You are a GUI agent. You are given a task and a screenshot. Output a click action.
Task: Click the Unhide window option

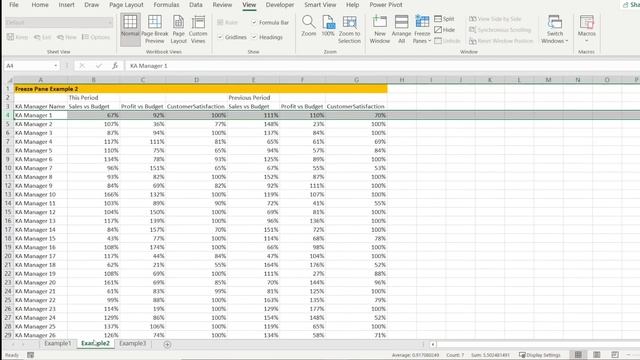(447, 41)
